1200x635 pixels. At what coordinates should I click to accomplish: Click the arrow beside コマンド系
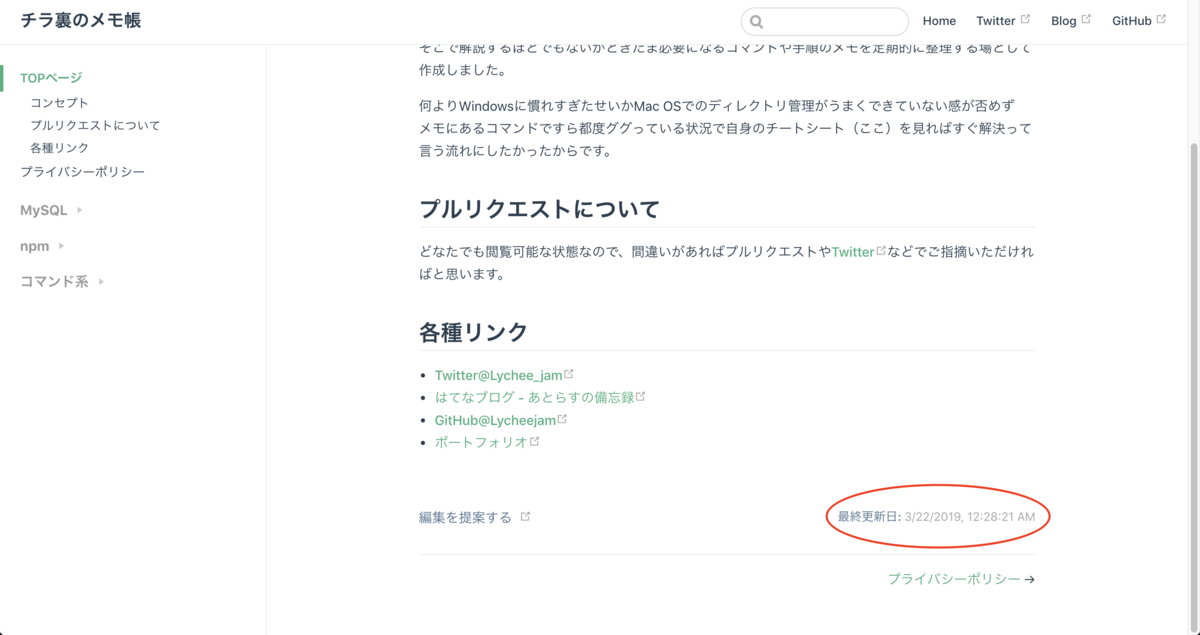click(x=101, y=282)
